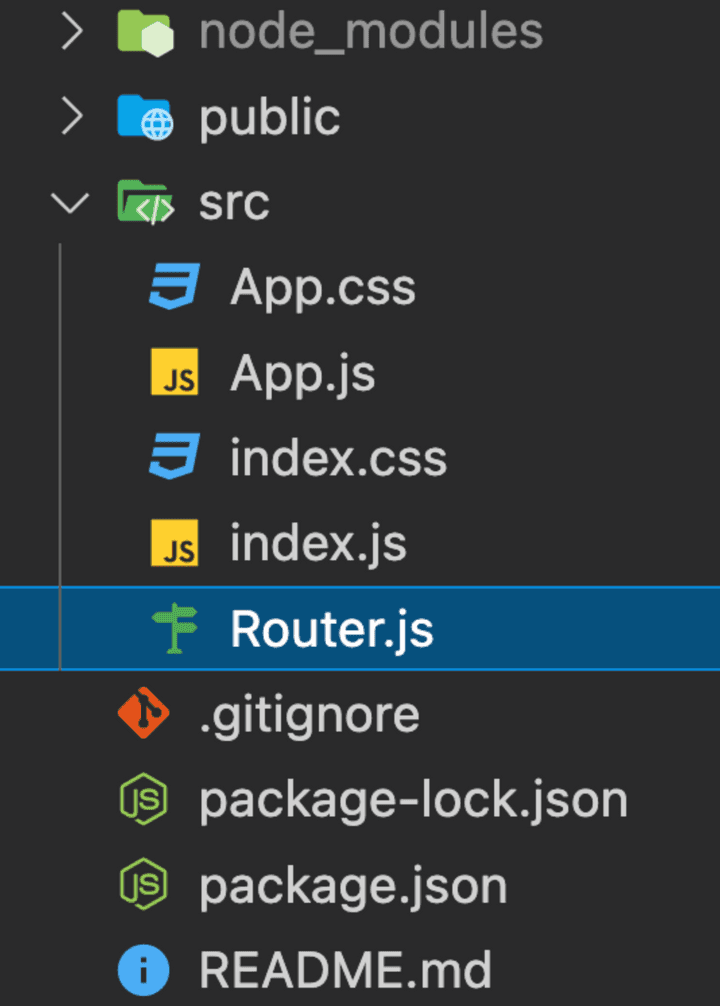The height and width of the screenshot is (1006, 720).
Task: Click the CSS icon beside index.css
Action: [174, 459]
